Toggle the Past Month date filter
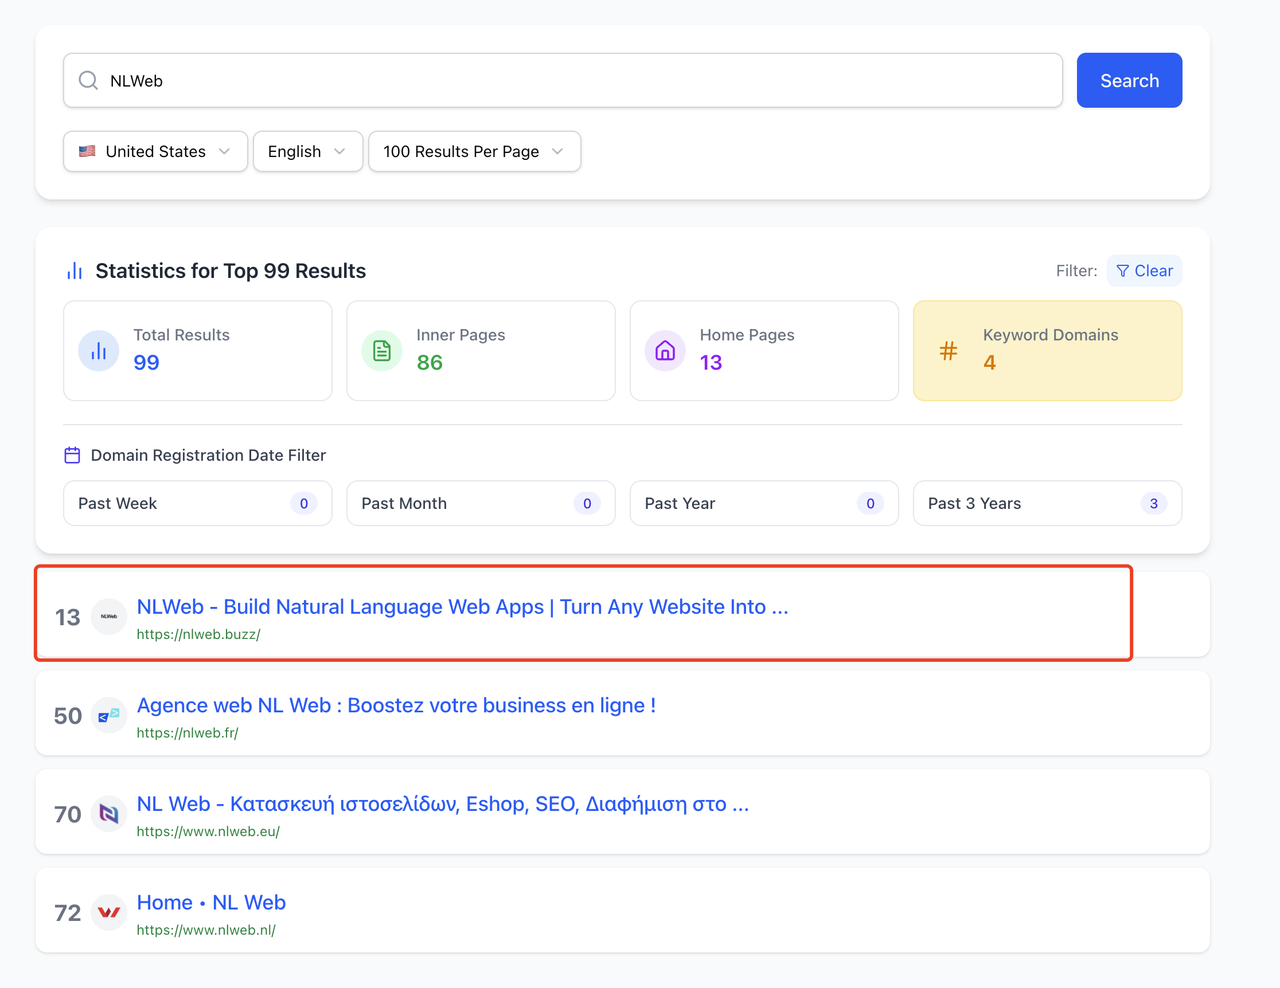This screenshot has width=1280, height=988. pyautogui.click(x=480, y=503)
